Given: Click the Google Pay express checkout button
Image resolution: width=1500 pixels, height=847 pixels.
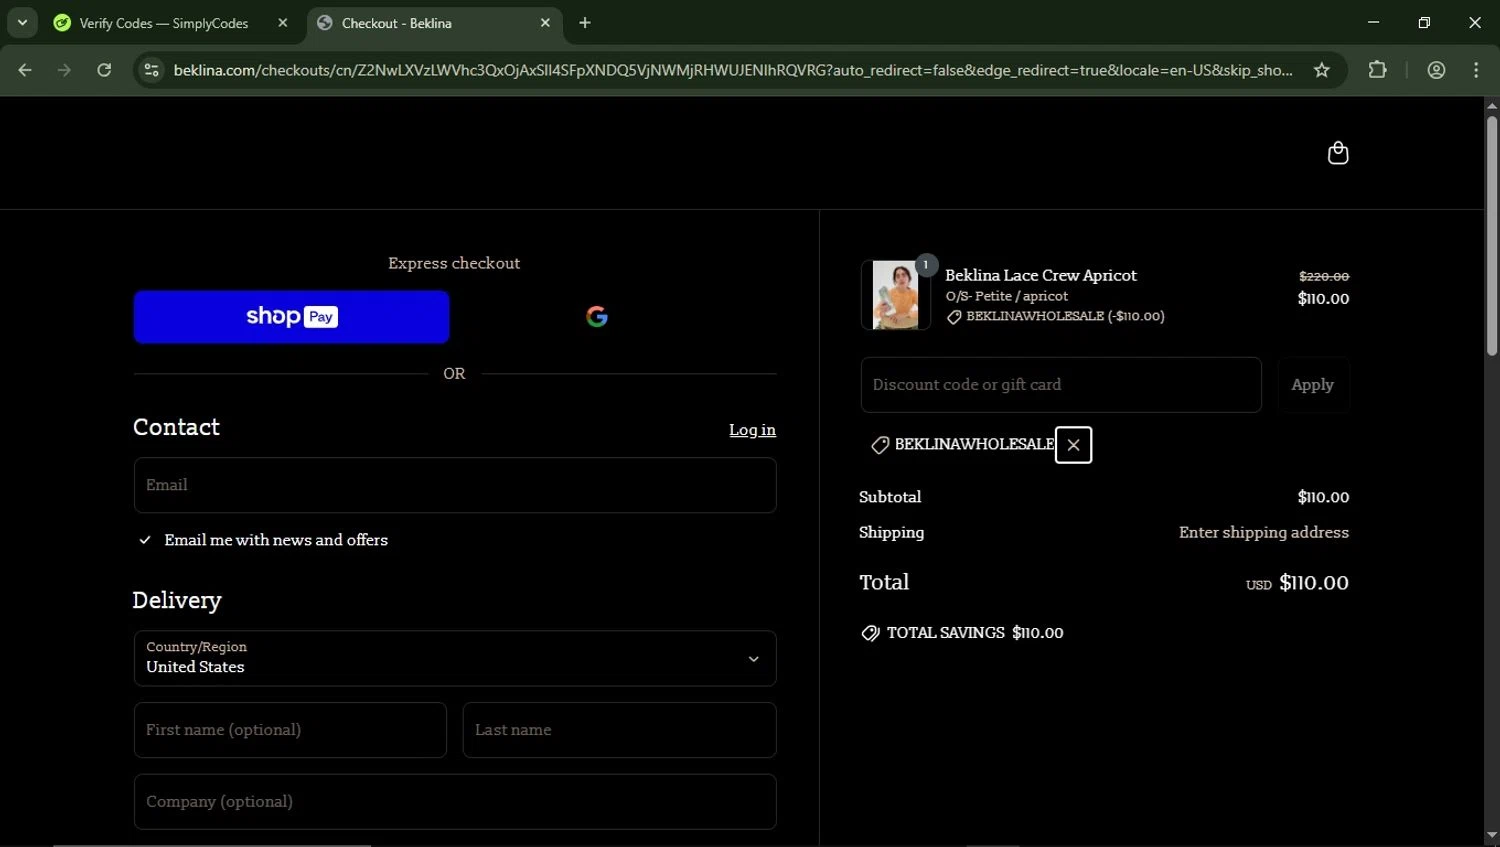Looking at the screenshot, I should click(597, 317).
